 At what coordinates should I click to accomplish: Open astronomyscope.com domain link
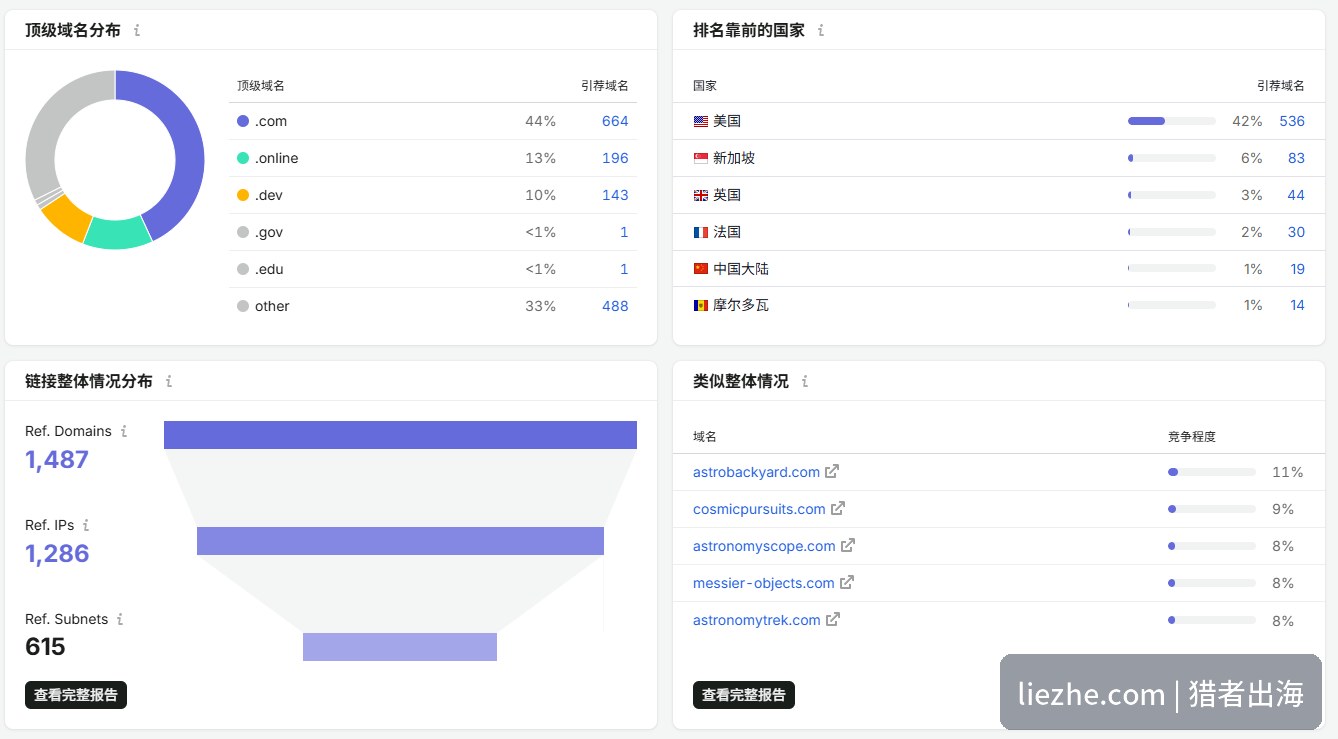pos(764,546)
